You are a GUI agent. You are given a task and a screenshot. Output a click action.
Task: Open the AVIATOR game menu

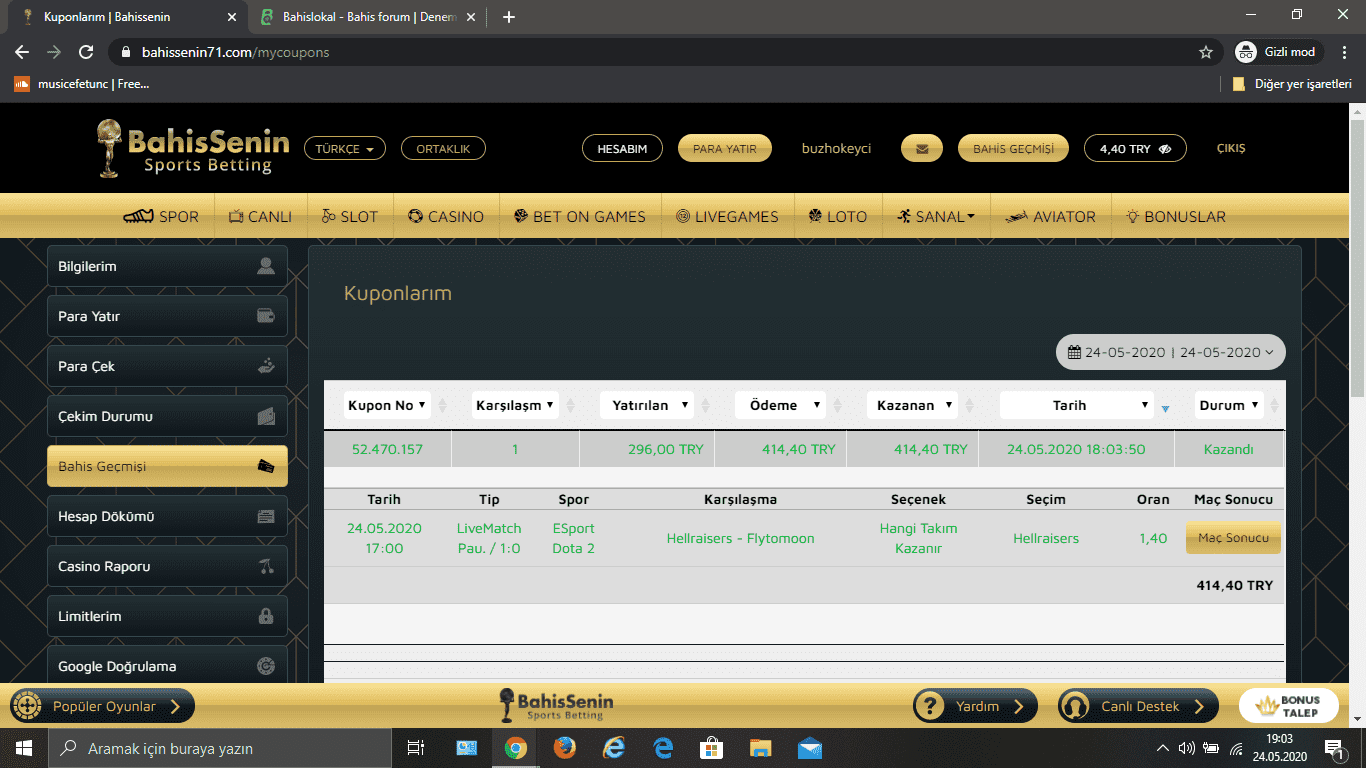click(1050, 216)
